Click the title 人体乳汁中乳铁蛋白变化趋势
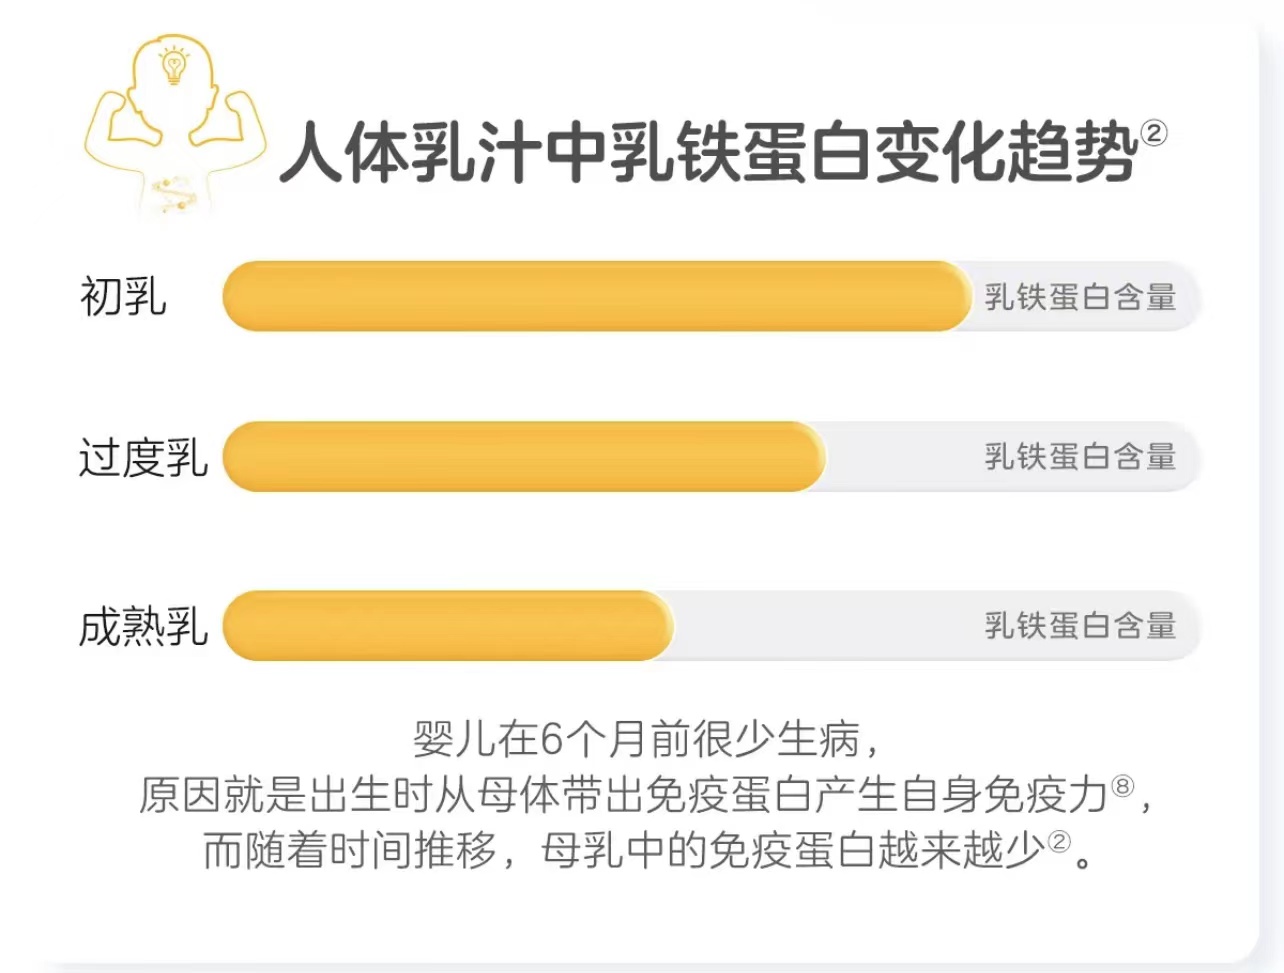Image resolution: width=1284 pixels, height=973 pixels. [x=709, y=152]
